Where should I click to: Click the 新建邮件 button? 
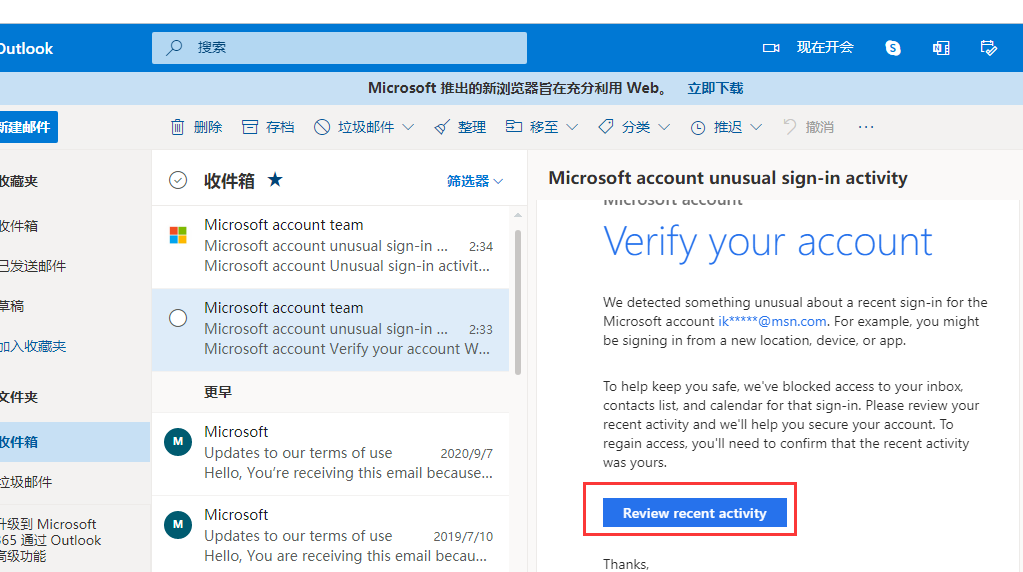[28, 127]
